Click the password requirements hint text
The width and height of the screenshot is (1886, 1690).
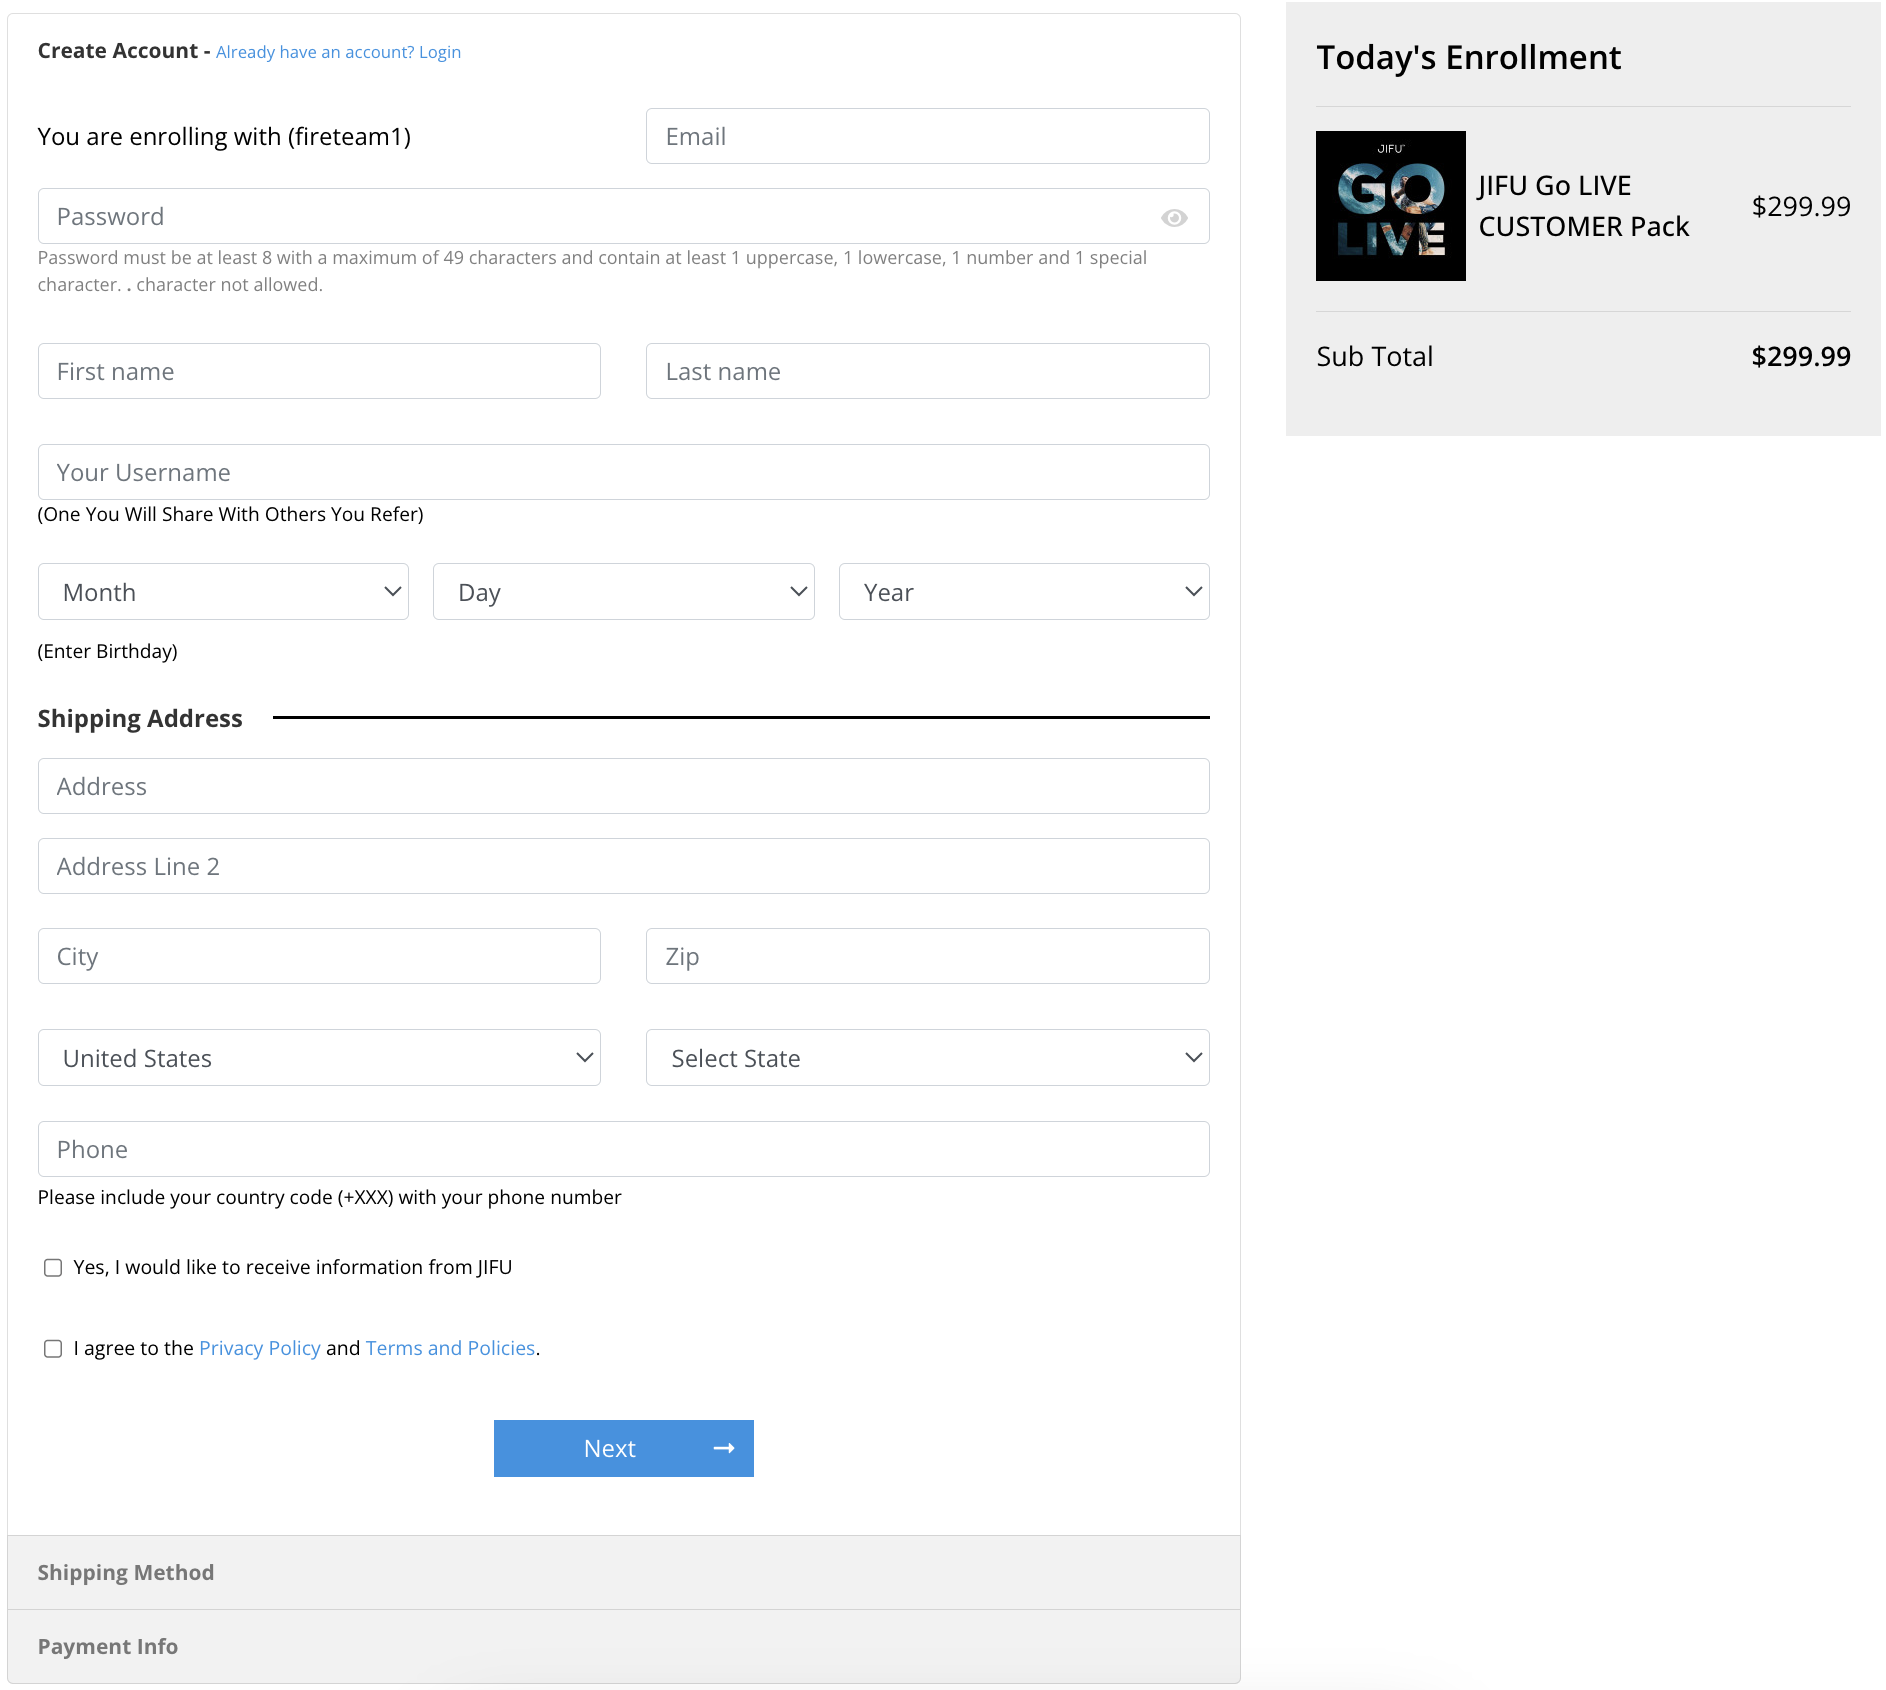tap(592, 271)
